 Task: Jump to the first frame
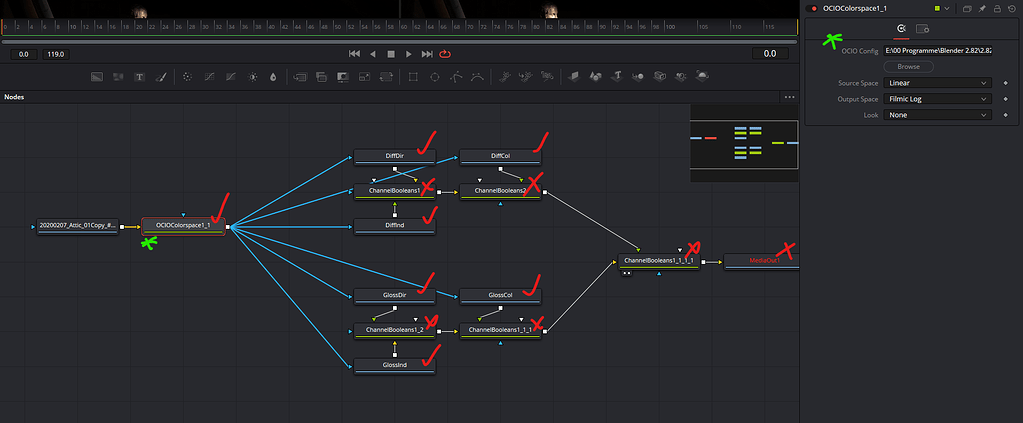(x=354, y=54)
